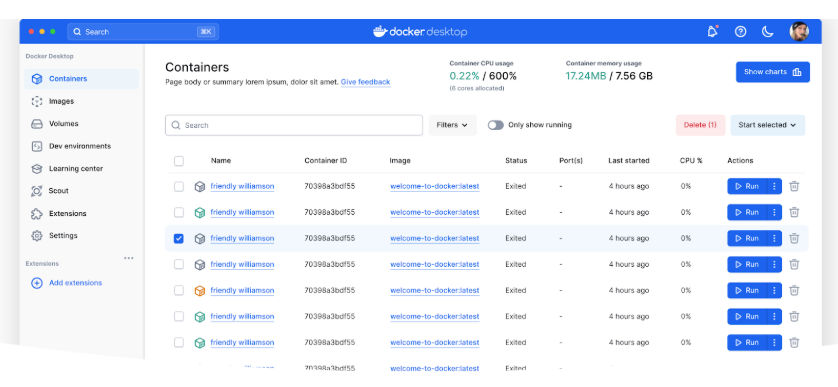Open the Give feedback link
838x387 pixels.
tap(366, 82)
